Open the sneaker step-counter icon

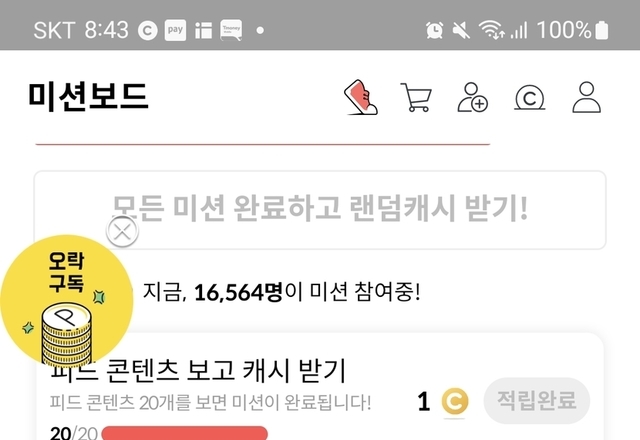coord(361,97)
